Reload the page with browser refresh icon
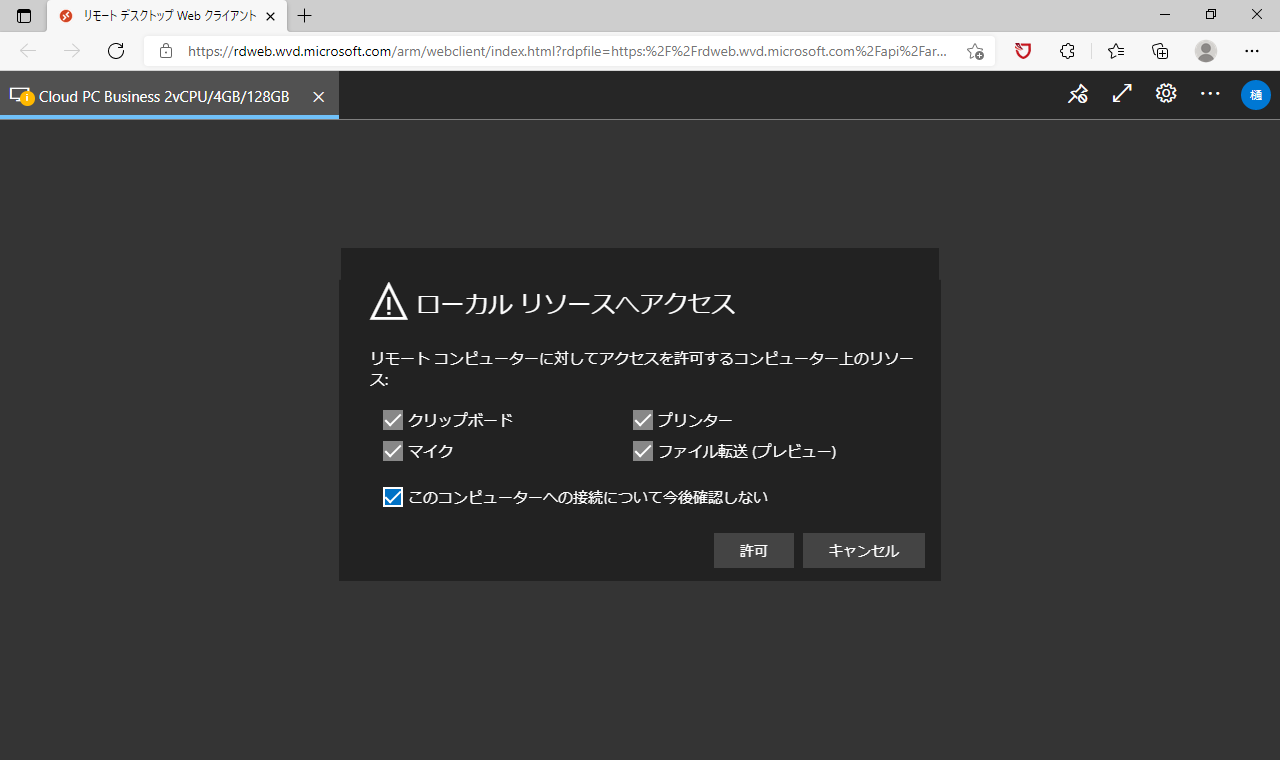This screenshot has width=1280, height=760. 116,51
